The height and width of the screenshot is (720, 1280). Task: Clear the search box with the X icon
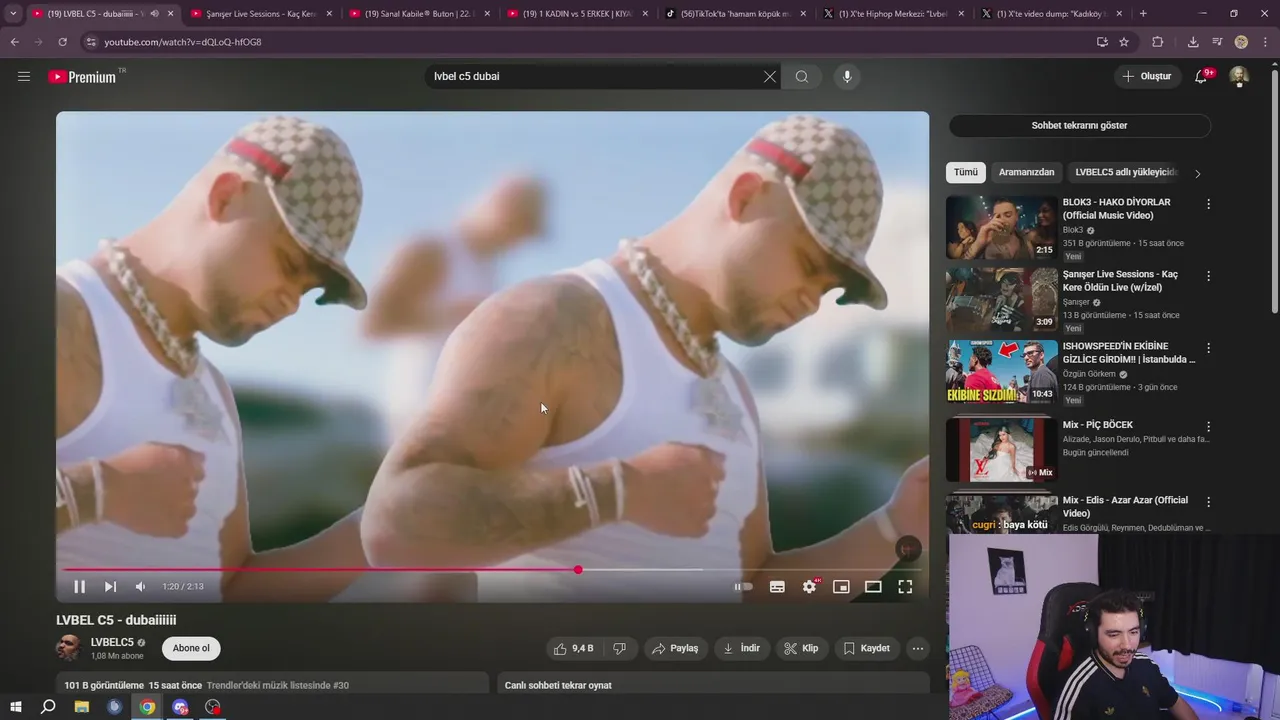click(770, 76)
